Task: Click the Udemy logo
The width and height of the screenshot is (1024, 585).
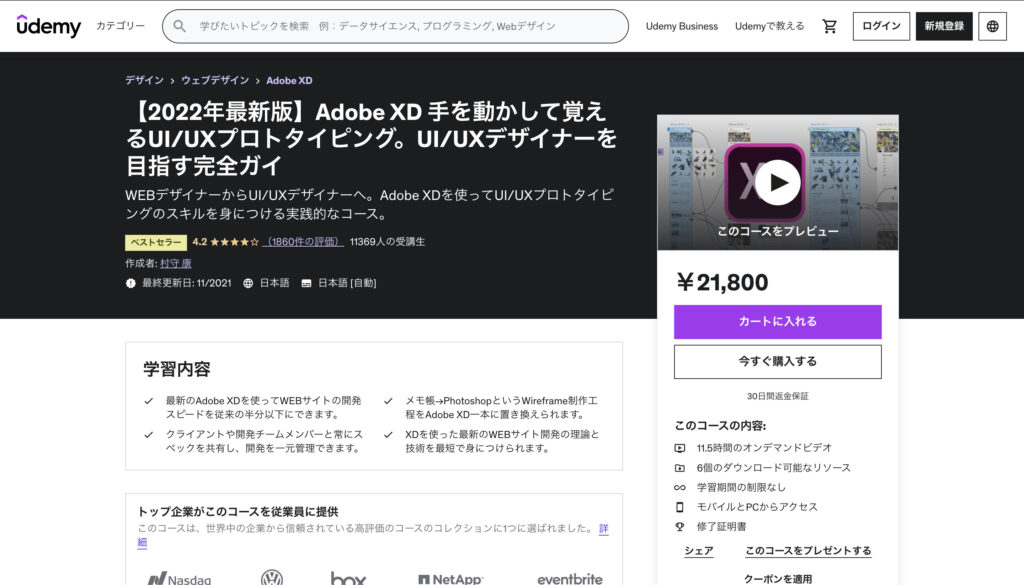Action: 48,26
